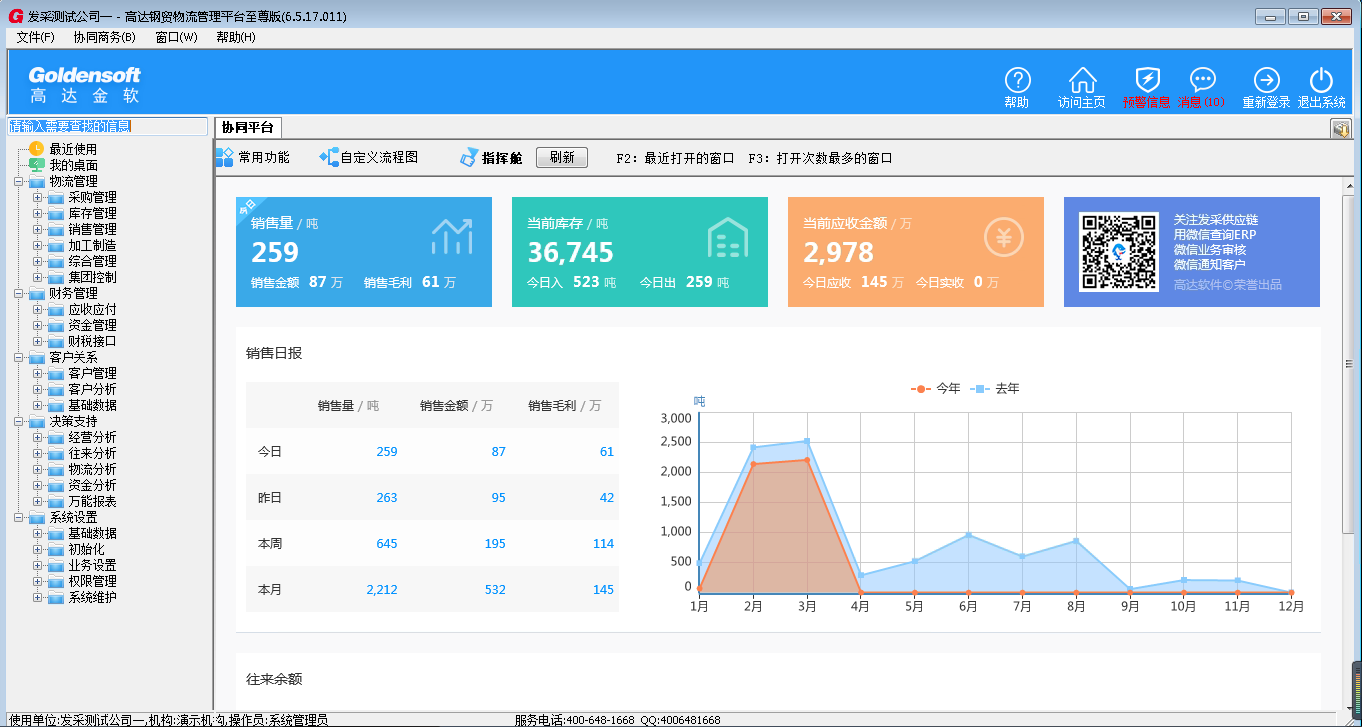Click the re-login (重新登录) arrow icon
The height and width of the screenshot is (727, 1362).
point(1266,82)
